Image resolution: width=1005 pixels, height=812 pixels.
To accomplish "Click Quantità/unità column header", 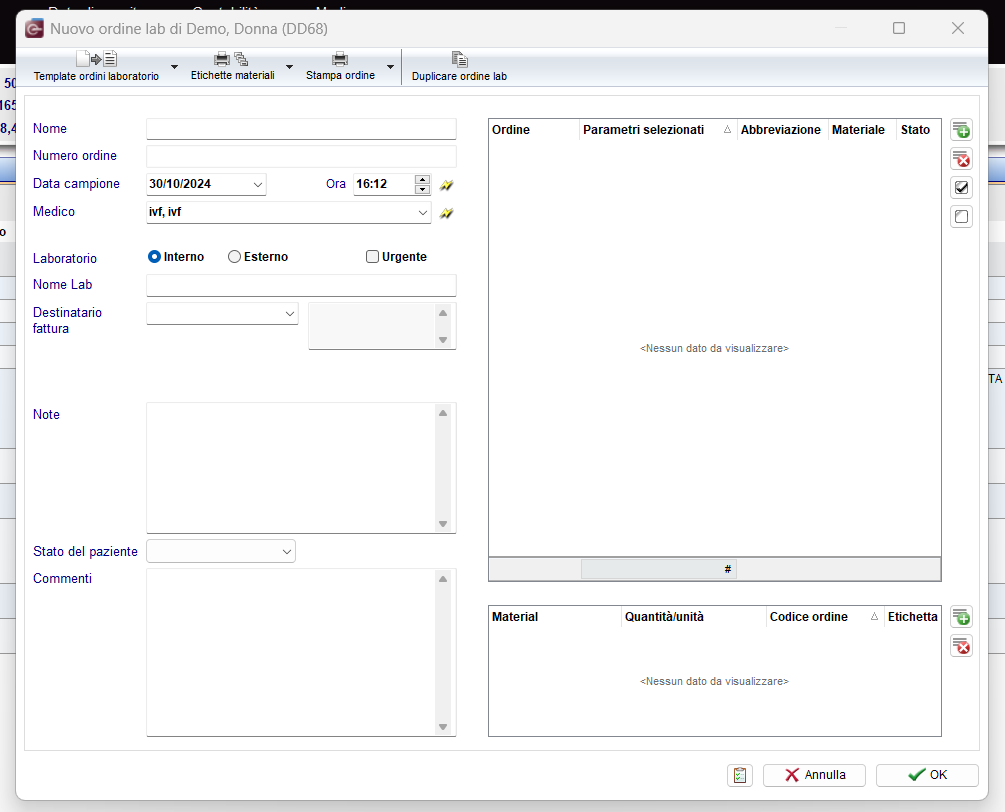I will [694, 617].
